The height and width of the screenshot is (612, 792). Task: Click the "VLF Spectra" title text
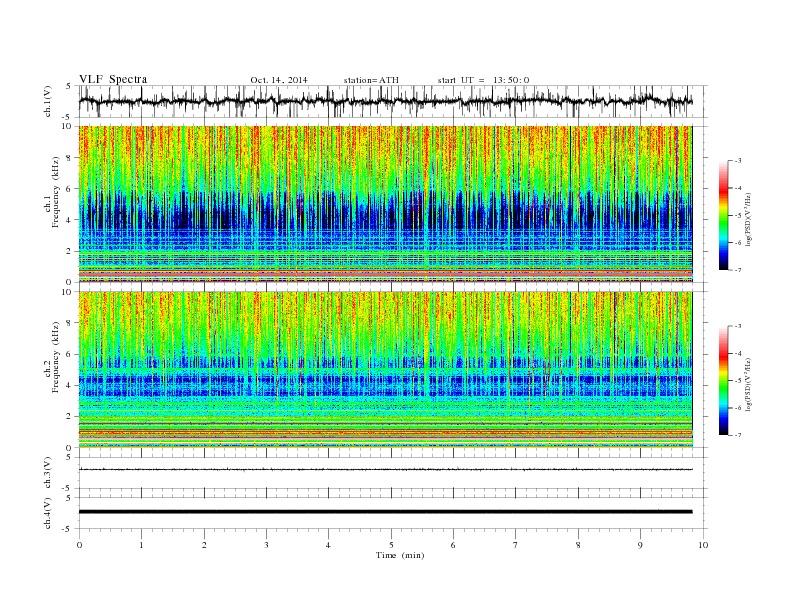(113, 79)
